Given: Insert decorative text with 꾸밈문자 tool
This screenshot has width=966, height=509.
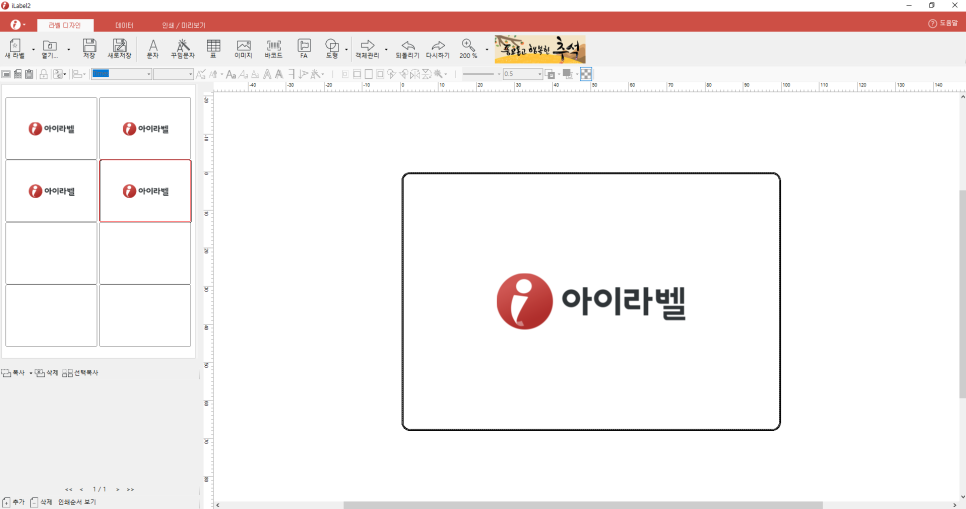Looking at the screenshot, I should click(183, 48).
